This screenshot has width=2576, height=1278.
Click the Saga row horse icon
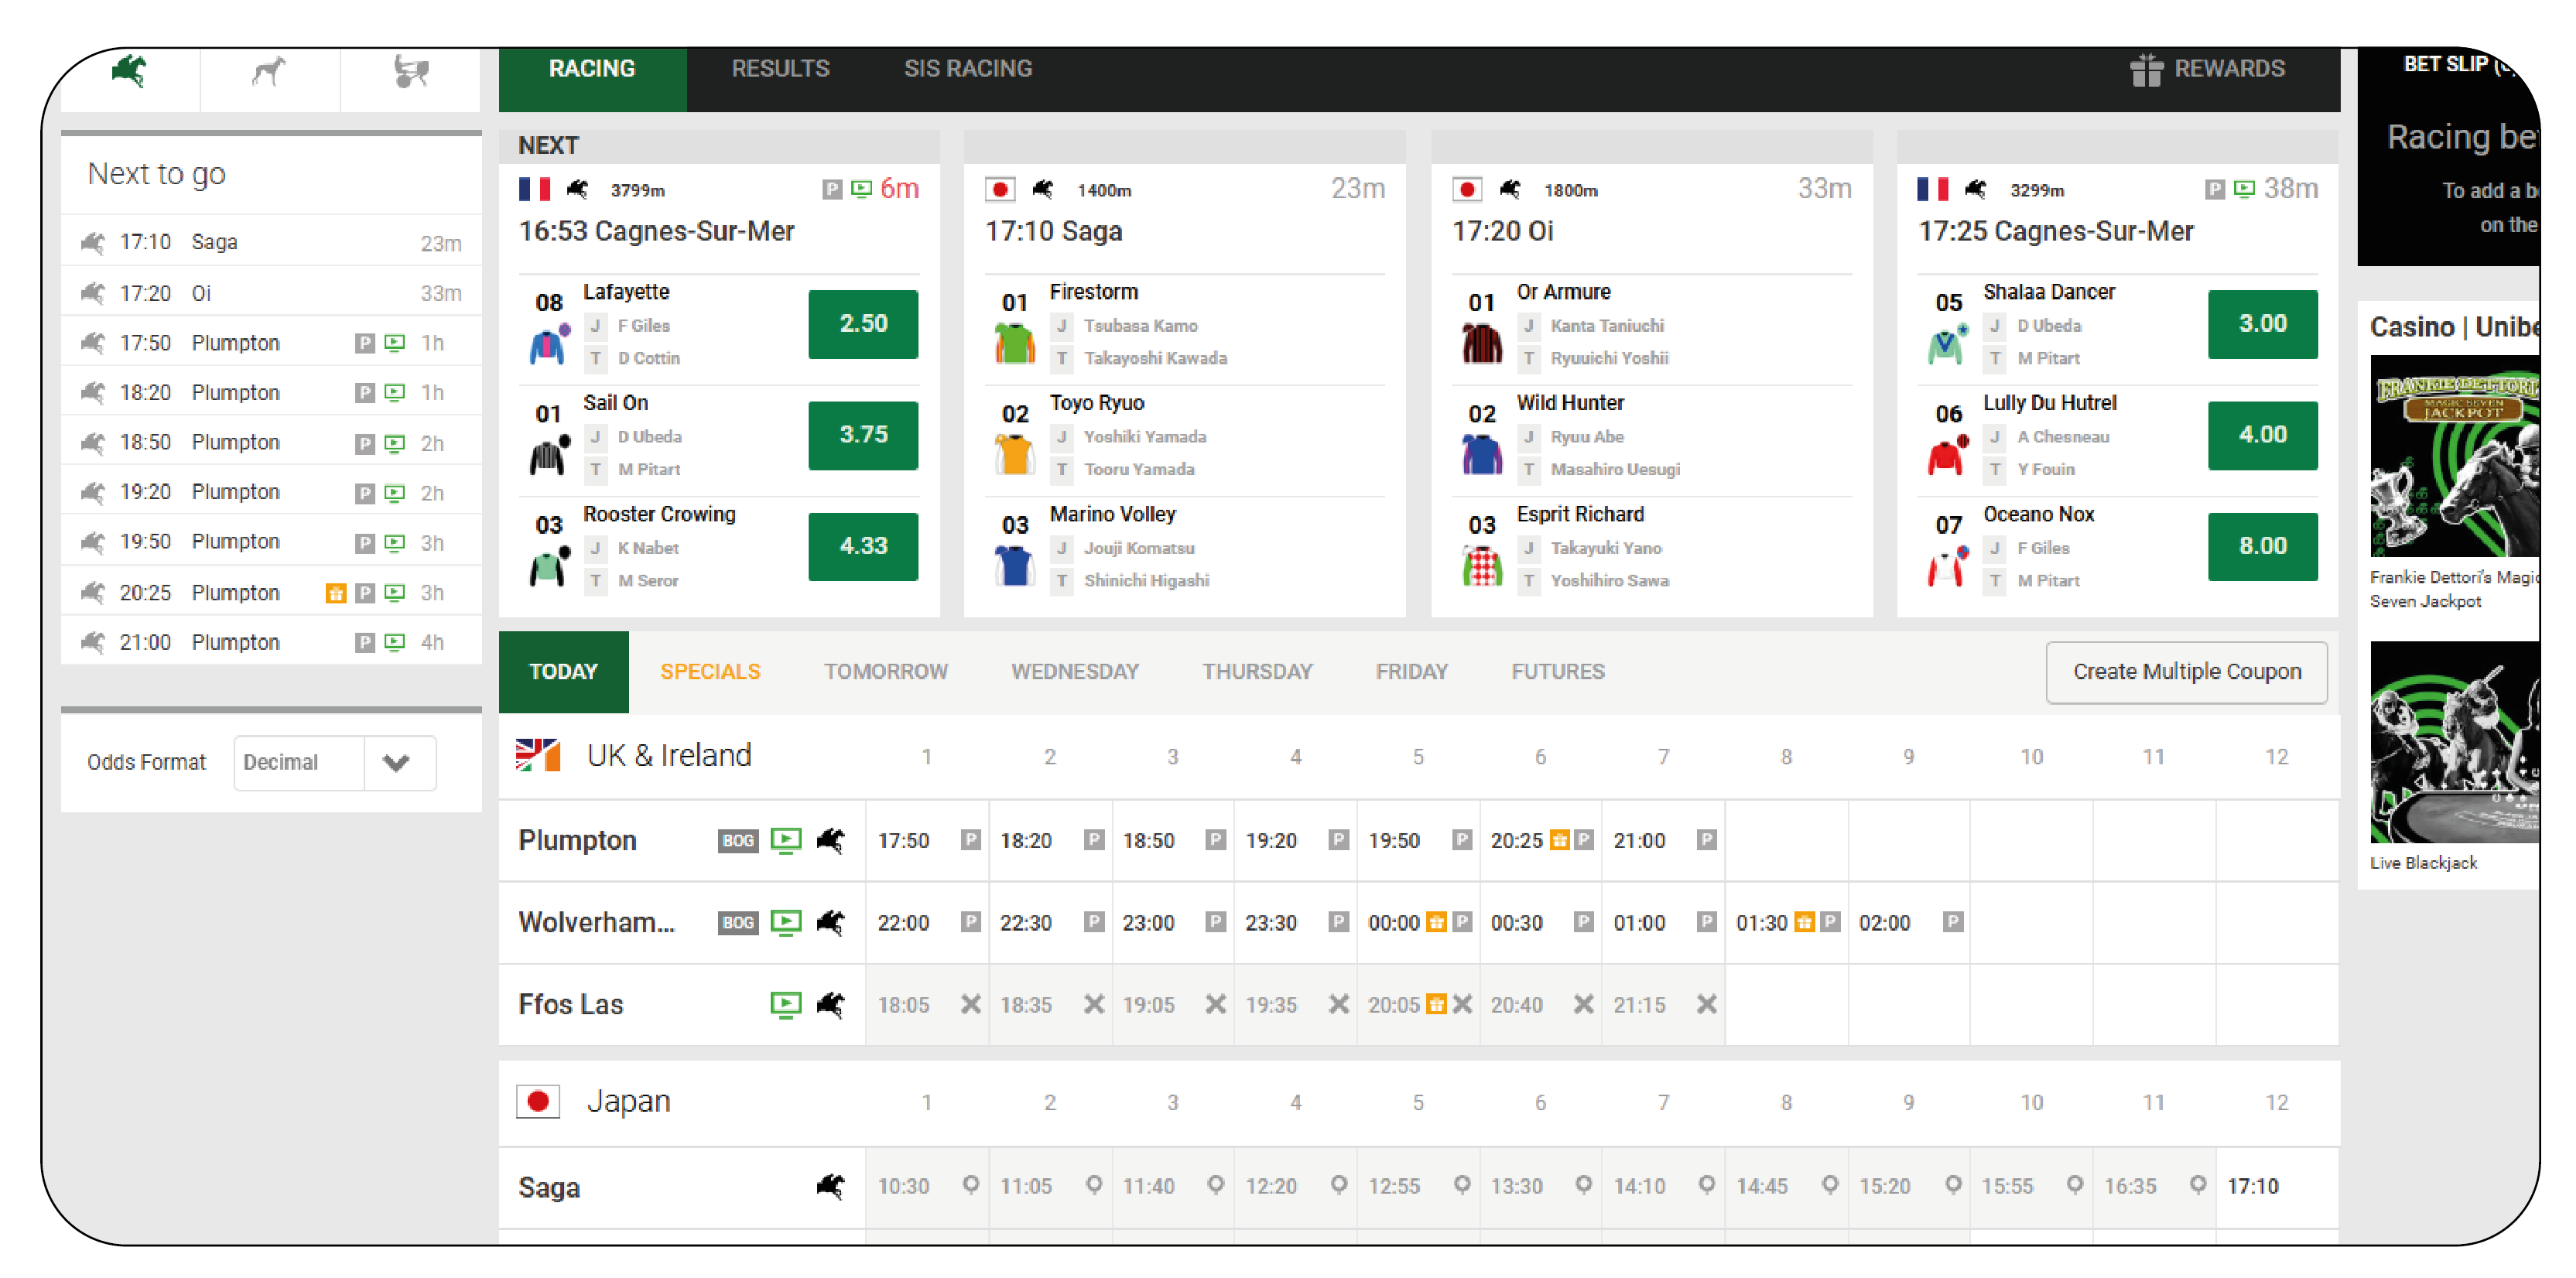click(830, 1186)
